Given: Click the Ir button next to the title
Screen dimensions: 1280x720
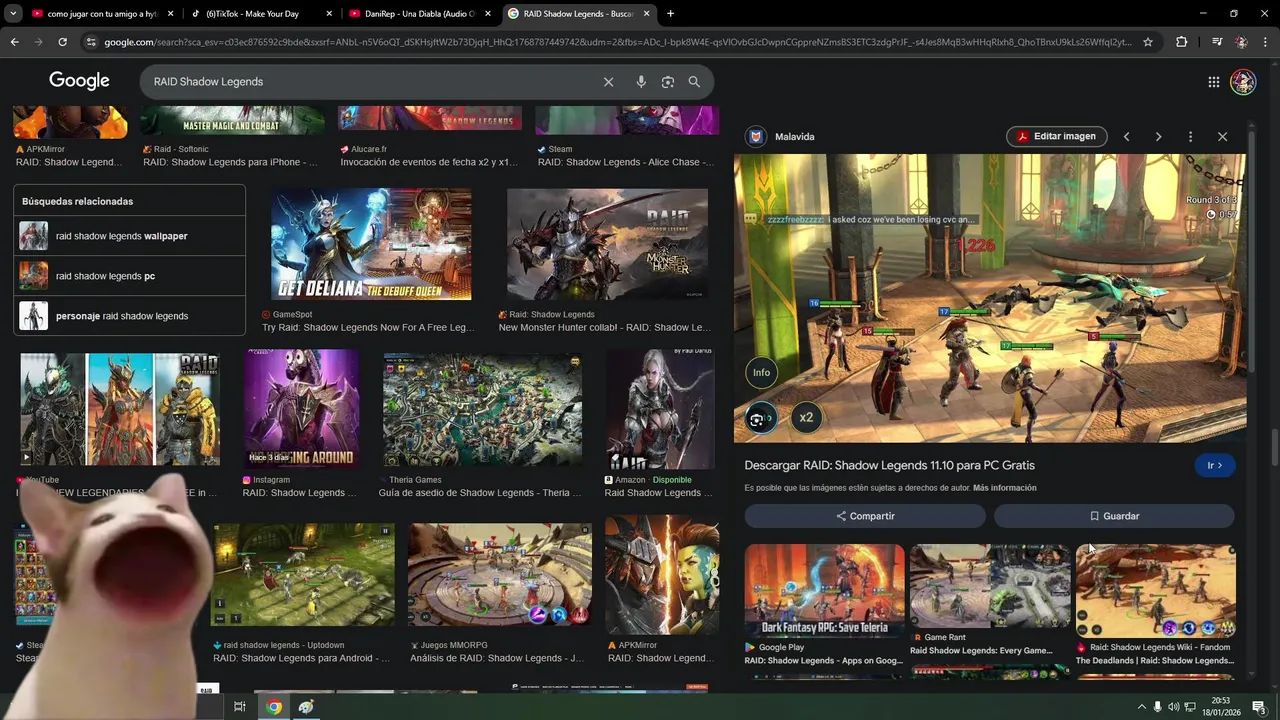Looking at the screenshot, I should coord(1215,466).
